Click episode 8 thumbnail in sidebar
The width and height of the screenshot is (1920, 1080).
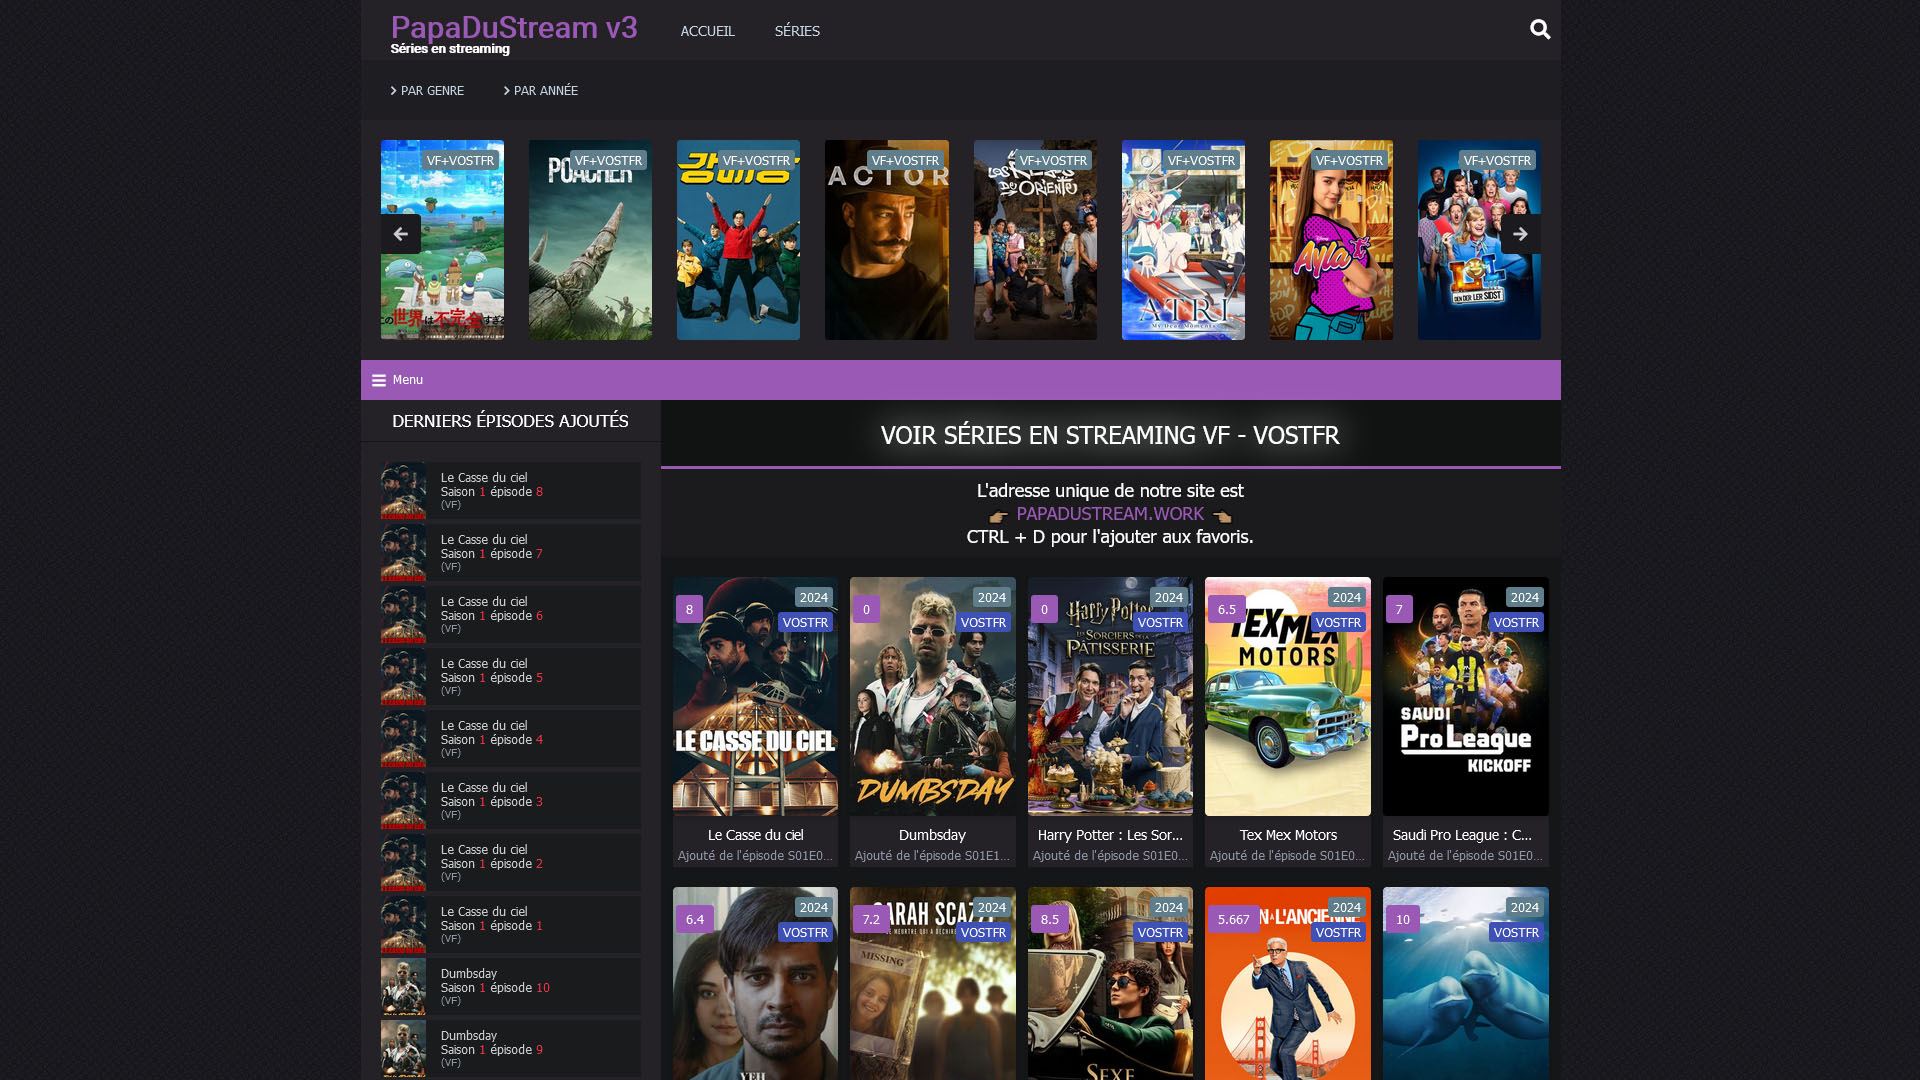(x=403, y=490)
